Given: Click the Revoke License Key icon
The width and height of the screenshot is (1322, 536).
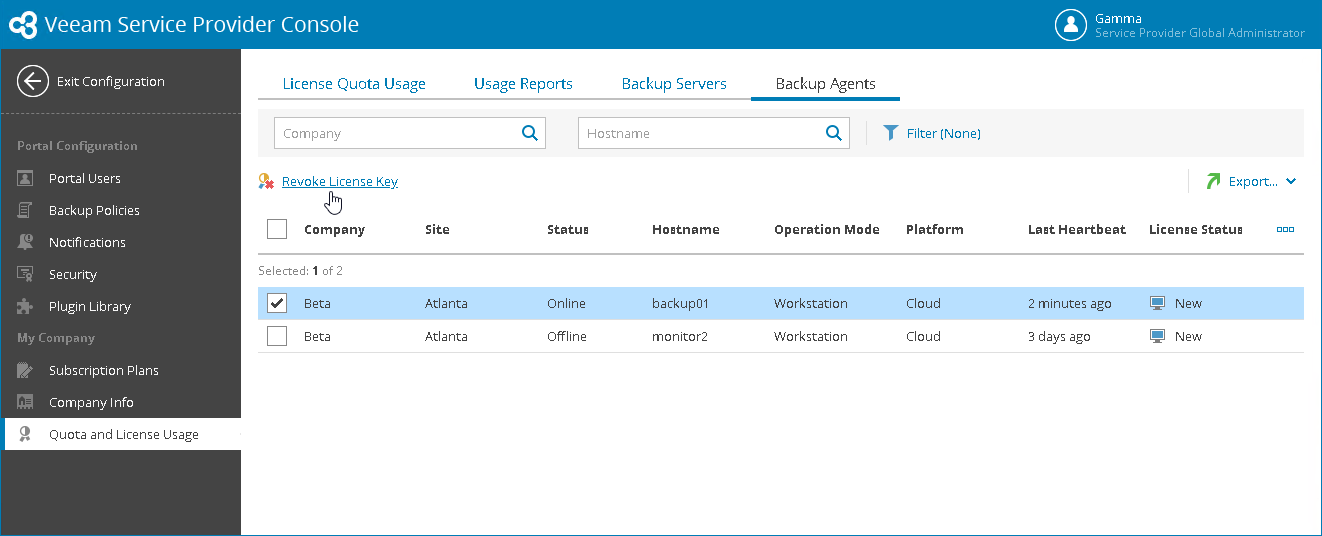Looking at the screenshot, I should point(266,181).
